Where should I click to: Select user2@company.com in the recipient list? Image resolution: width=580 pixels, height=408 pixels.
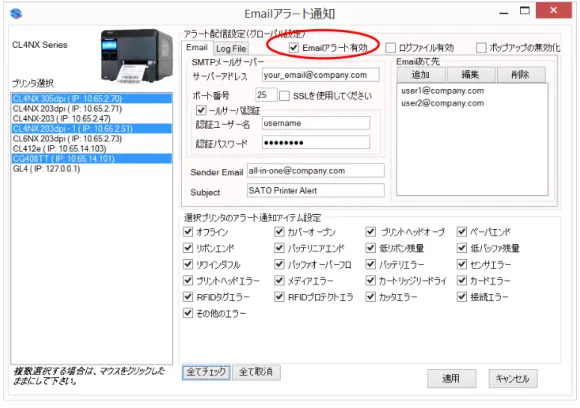pyautogui.click(x=442, y=103)
